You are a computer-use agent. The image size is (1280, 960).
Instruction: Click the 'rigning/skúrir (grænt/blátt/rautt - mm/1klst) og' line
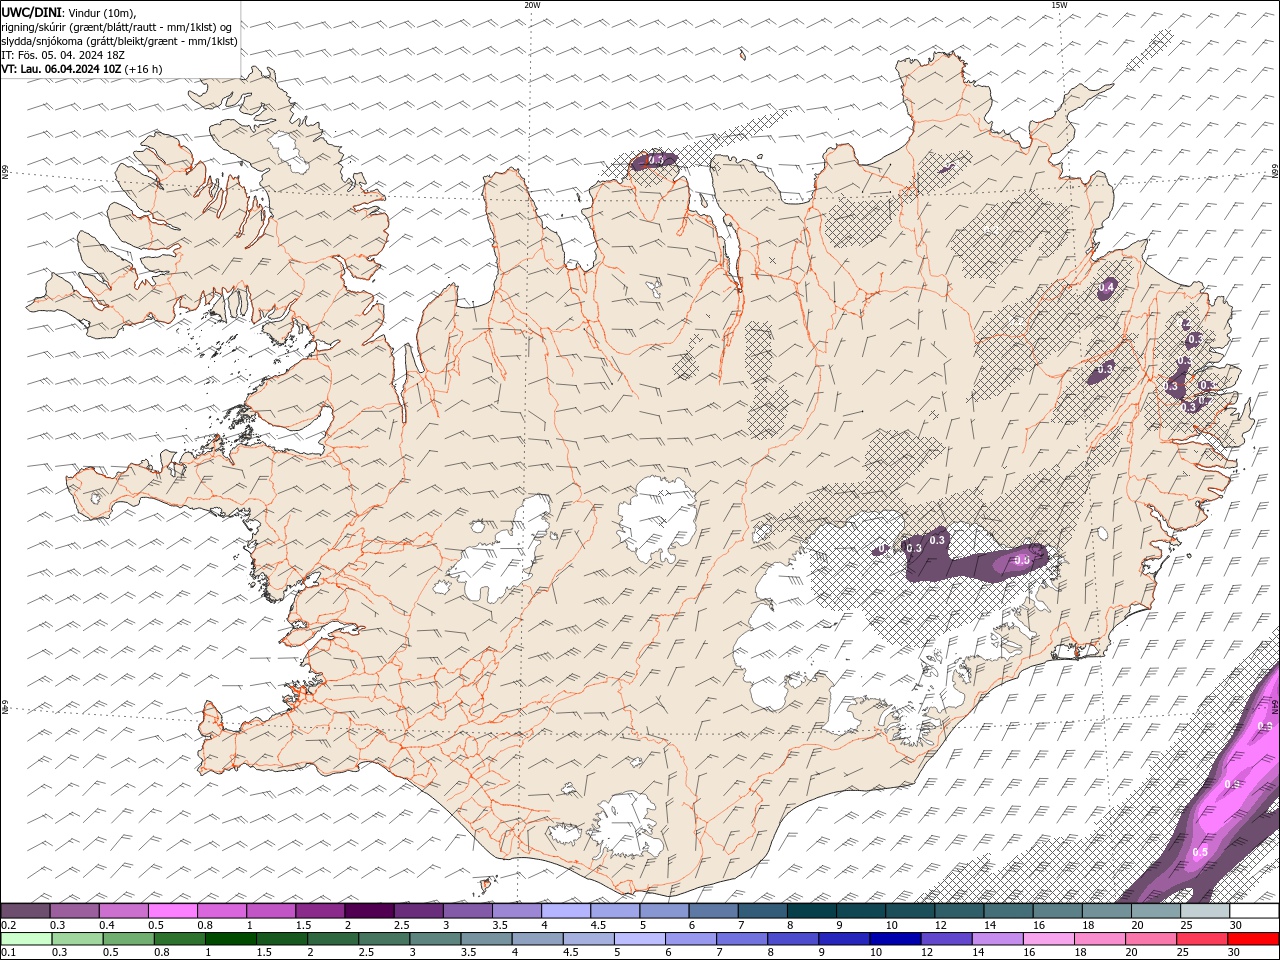(x=117, y=26)
